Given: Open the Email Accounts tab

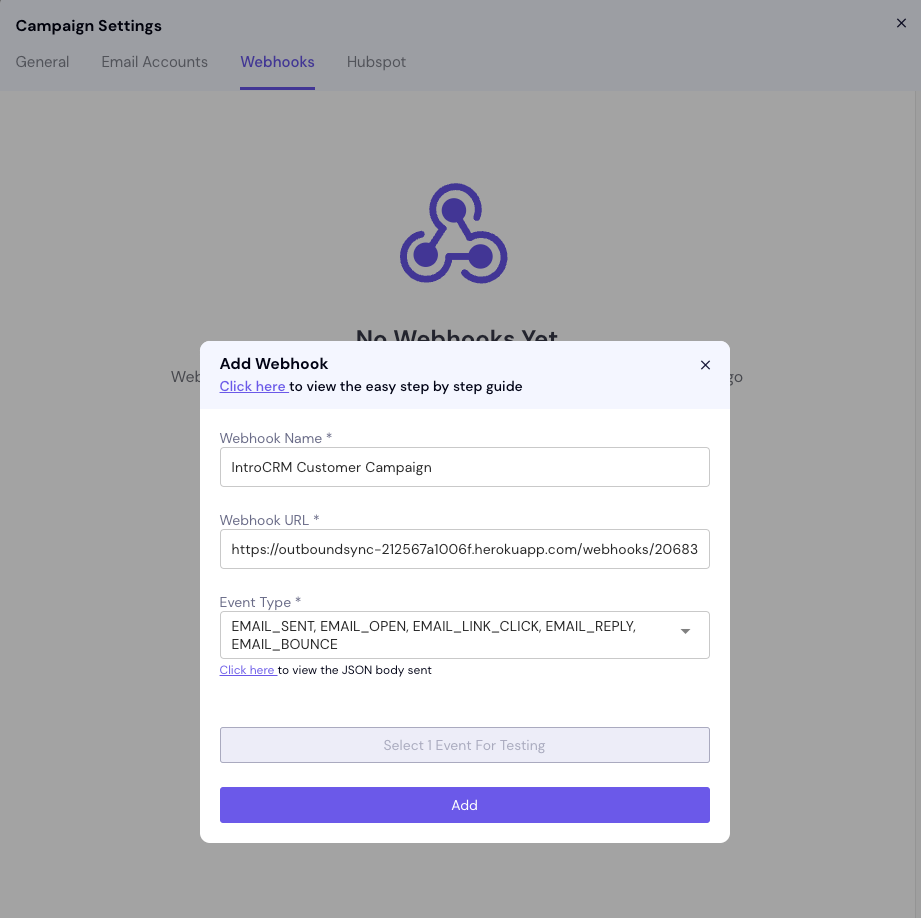Looking at the screenshot, I should point(154,62).
